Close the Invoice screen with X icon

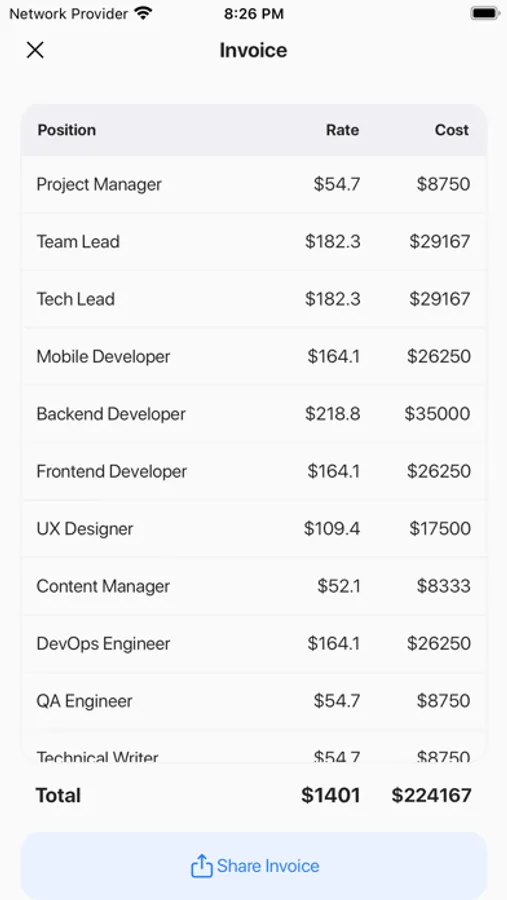click(x=35, y=50)
